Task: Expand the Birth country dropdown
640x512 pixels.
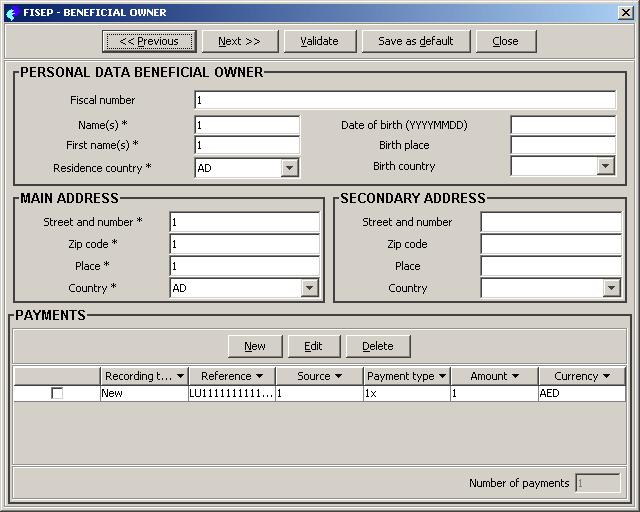Action: (605, 166)
